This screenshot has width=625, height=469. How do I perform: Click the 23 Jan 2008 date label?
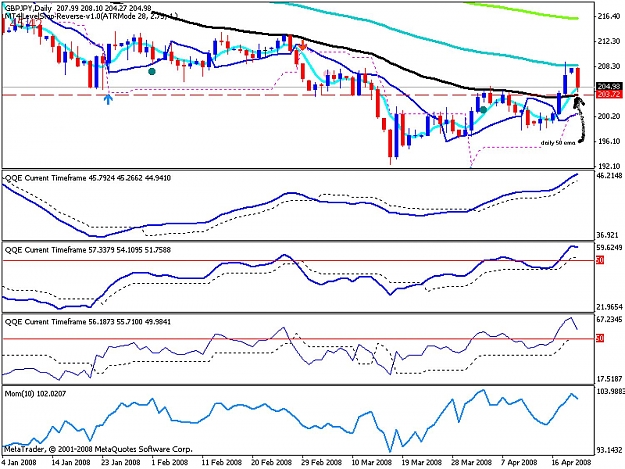click(121, 462)
